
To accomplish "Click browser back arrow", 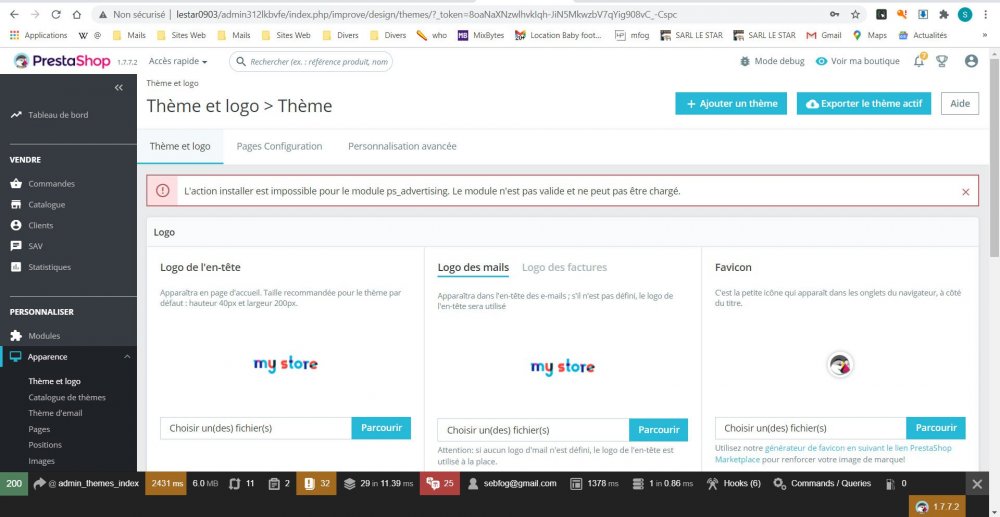I will click(14, 14).
